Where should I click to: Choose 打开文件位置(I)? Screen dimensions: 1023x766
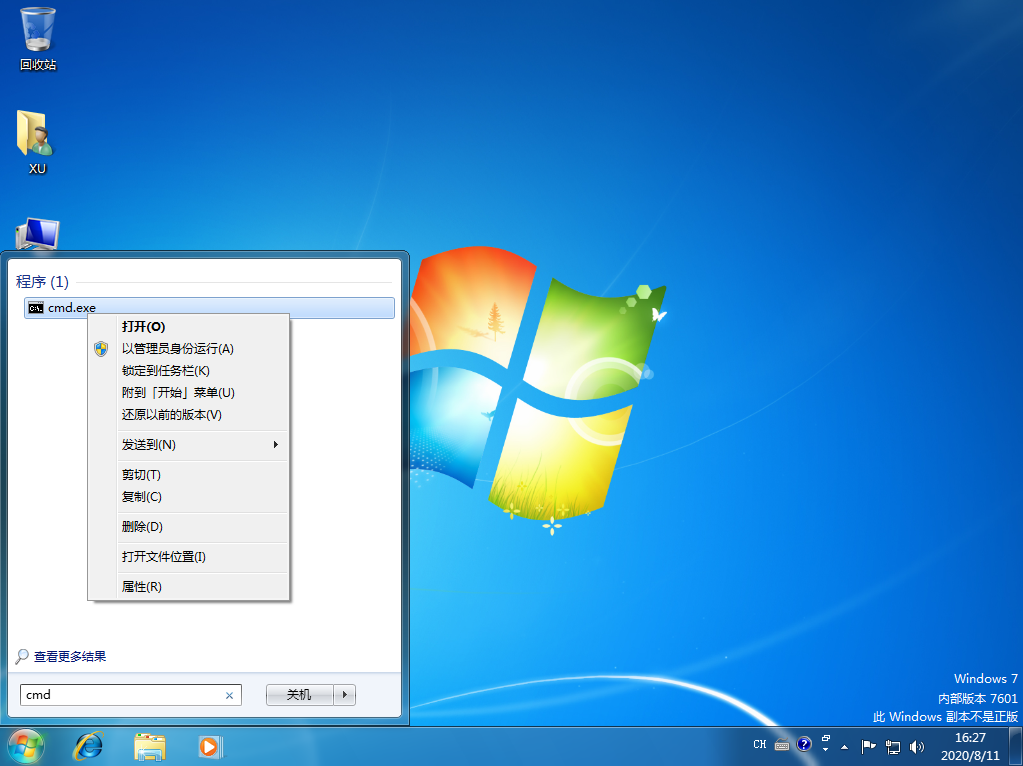click(x=189, y=557)
